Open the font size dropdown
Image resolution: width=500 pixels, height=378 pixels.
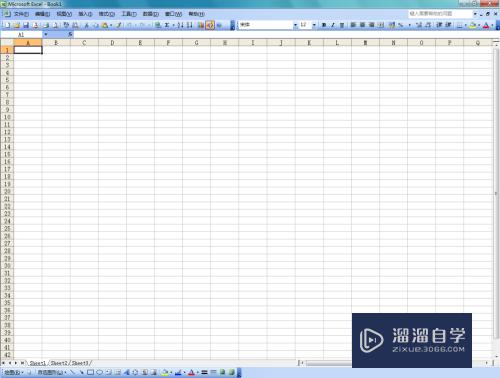click(314, 25)
